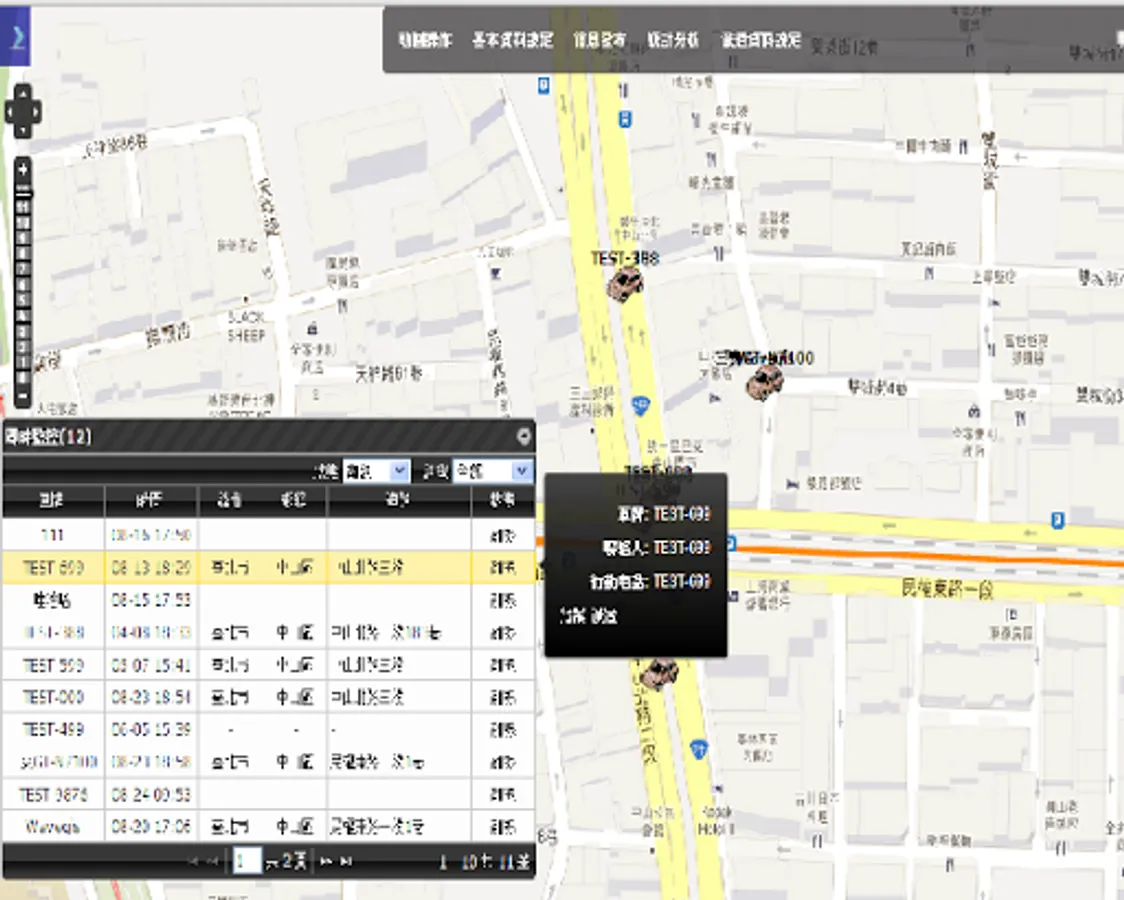
Task: Click the blue bus stop icon beneath the menu bar
Action: [x=625, y=119]
